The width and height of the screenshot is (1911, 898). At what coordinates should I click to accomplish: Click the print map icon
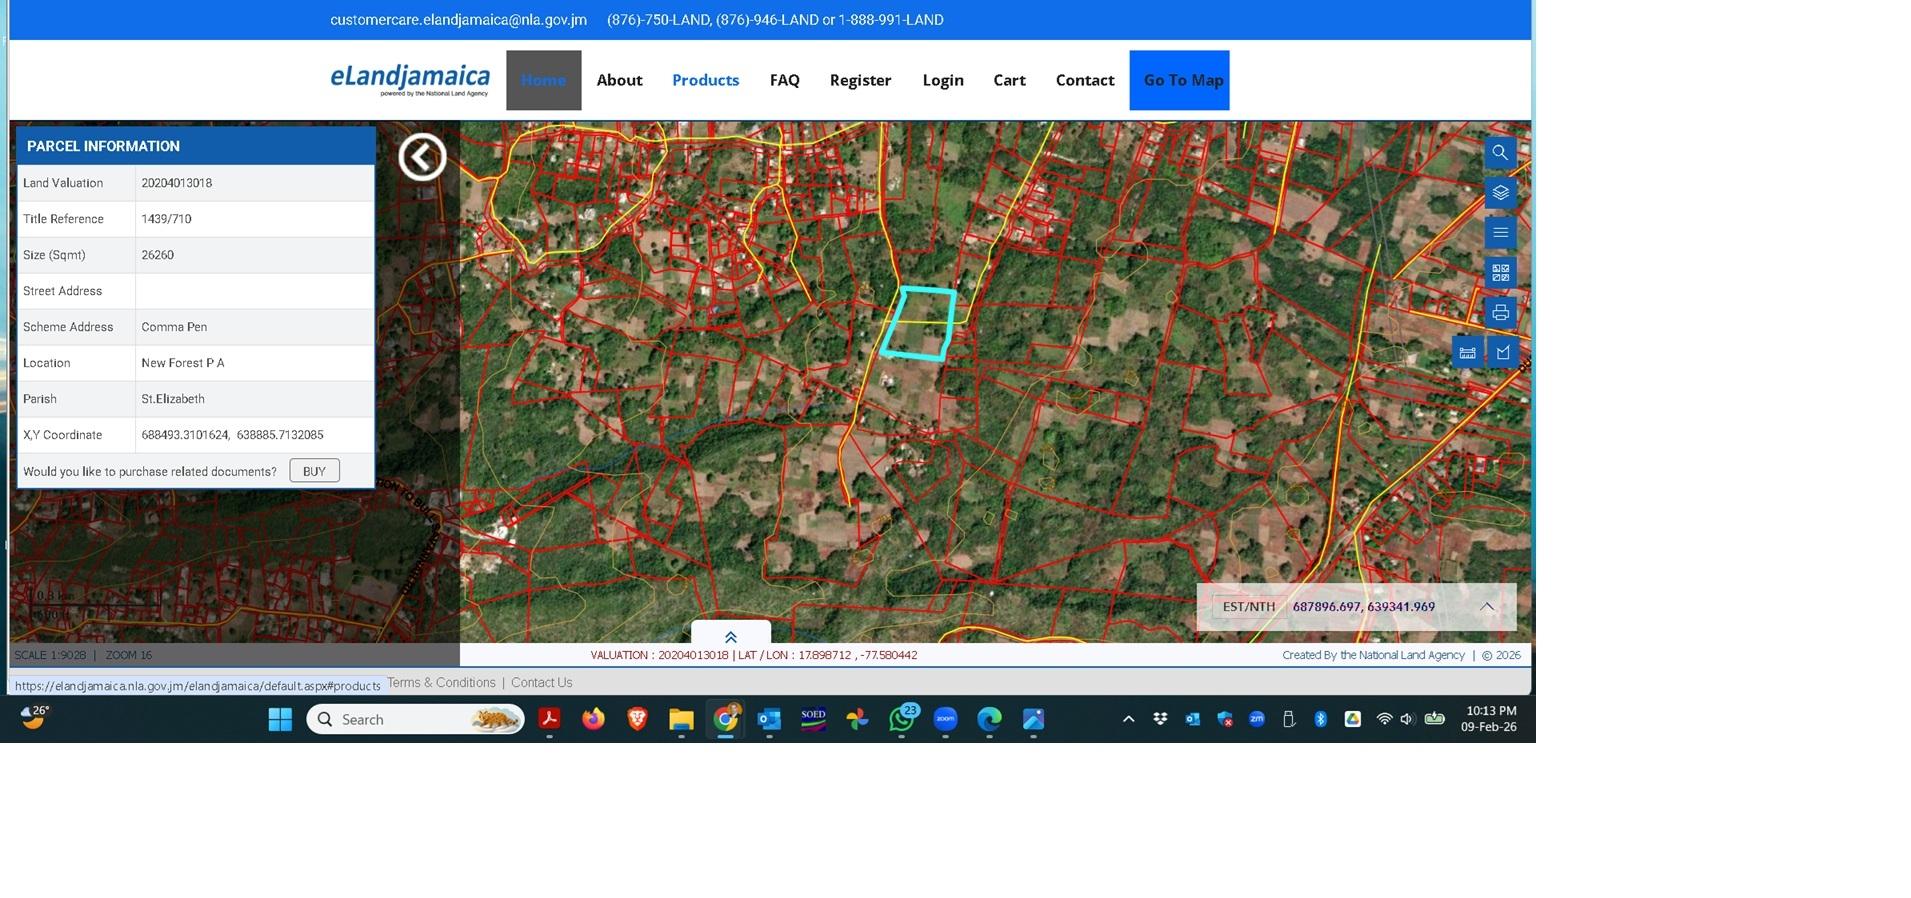[x=1500, y=313]
